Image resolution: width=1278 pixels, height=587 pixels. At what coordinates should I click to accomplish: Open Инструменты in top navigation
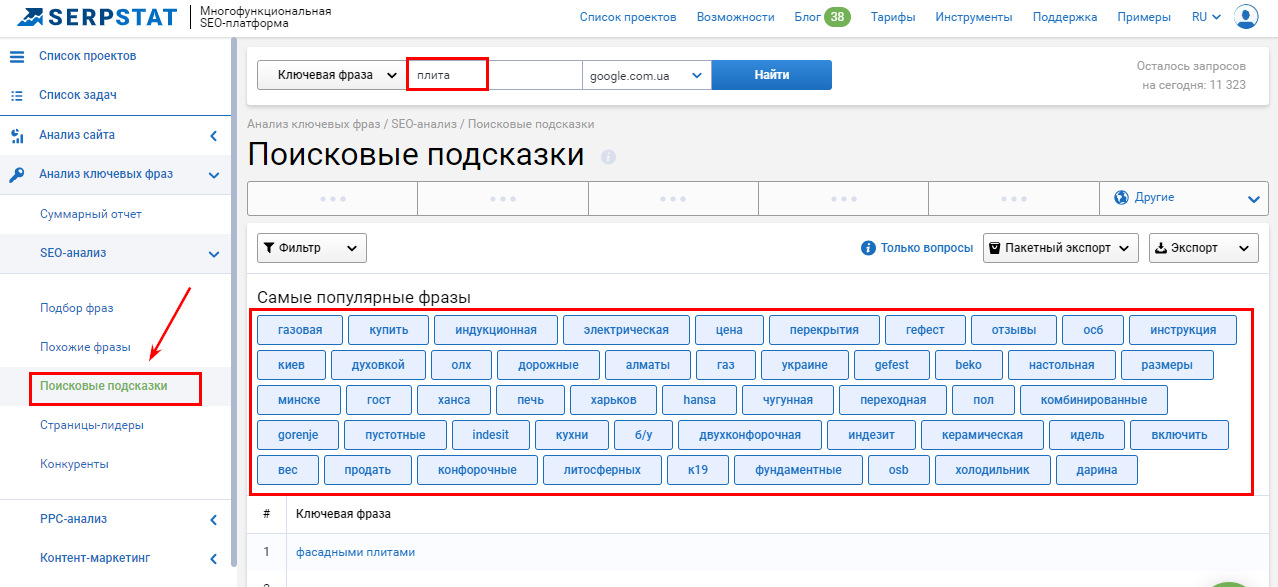(974, 17)
